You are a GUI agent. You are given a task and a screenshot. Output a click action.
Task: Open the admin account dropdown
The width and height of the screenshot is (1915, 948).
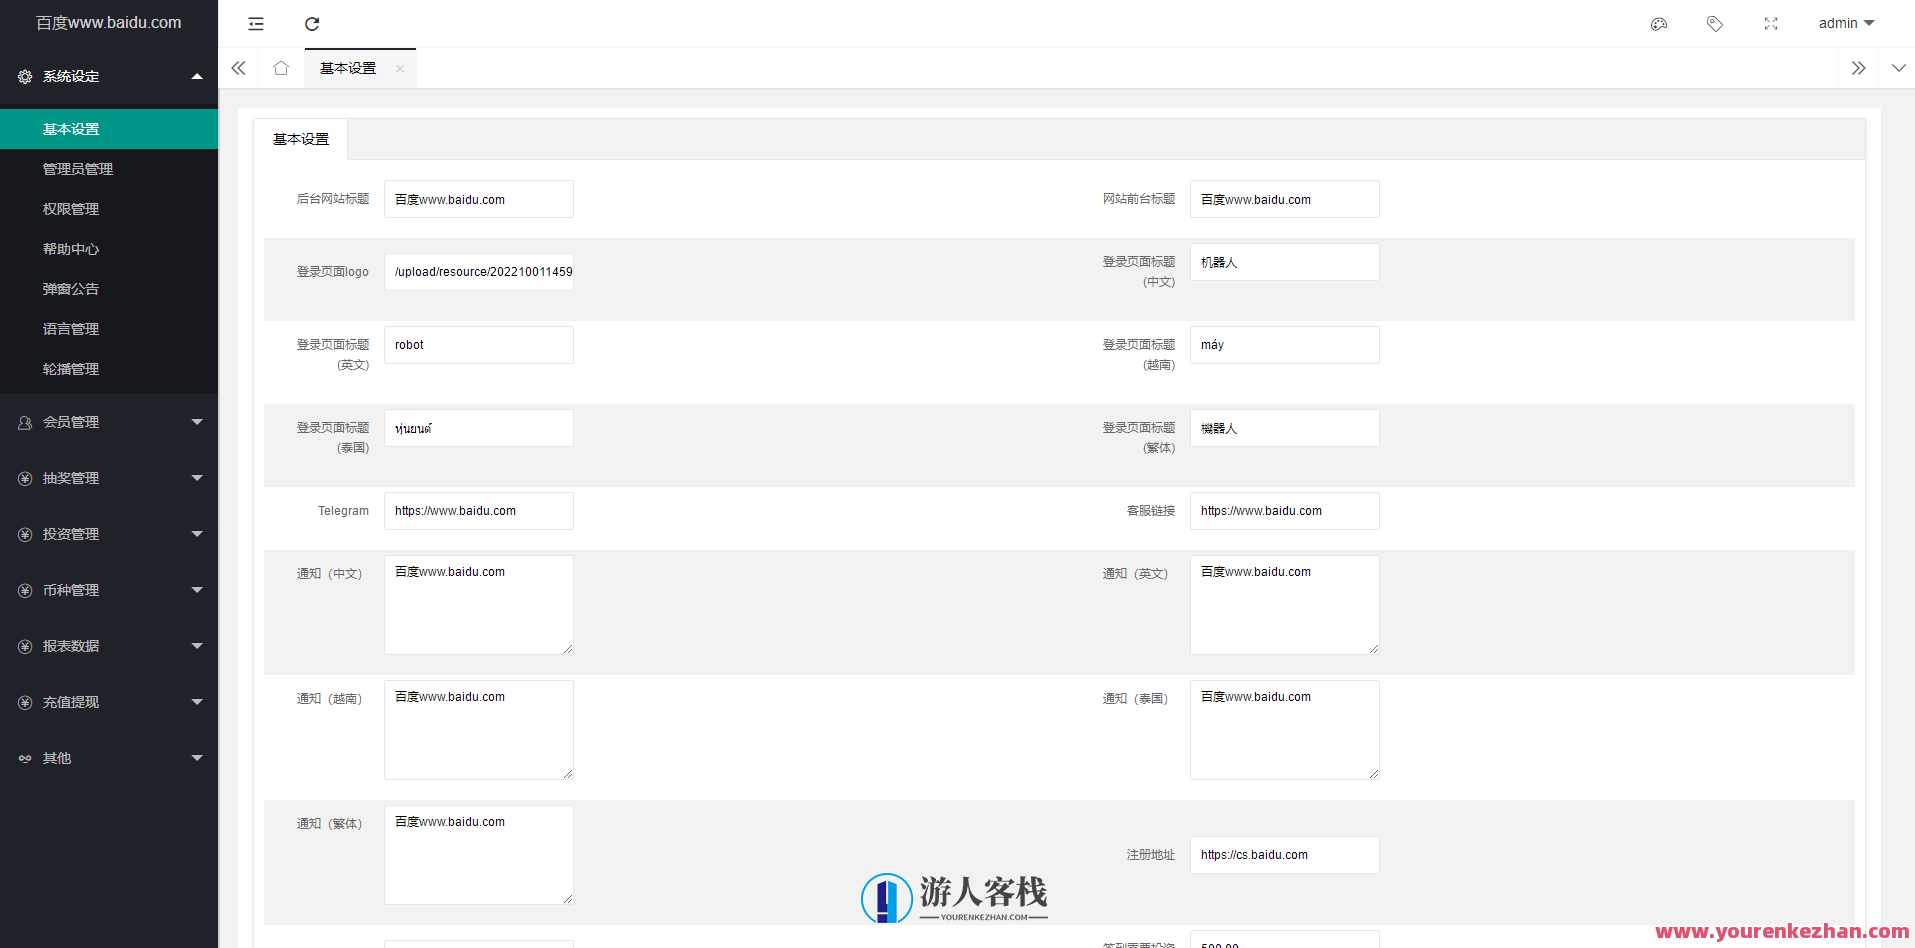point(1845,22)
